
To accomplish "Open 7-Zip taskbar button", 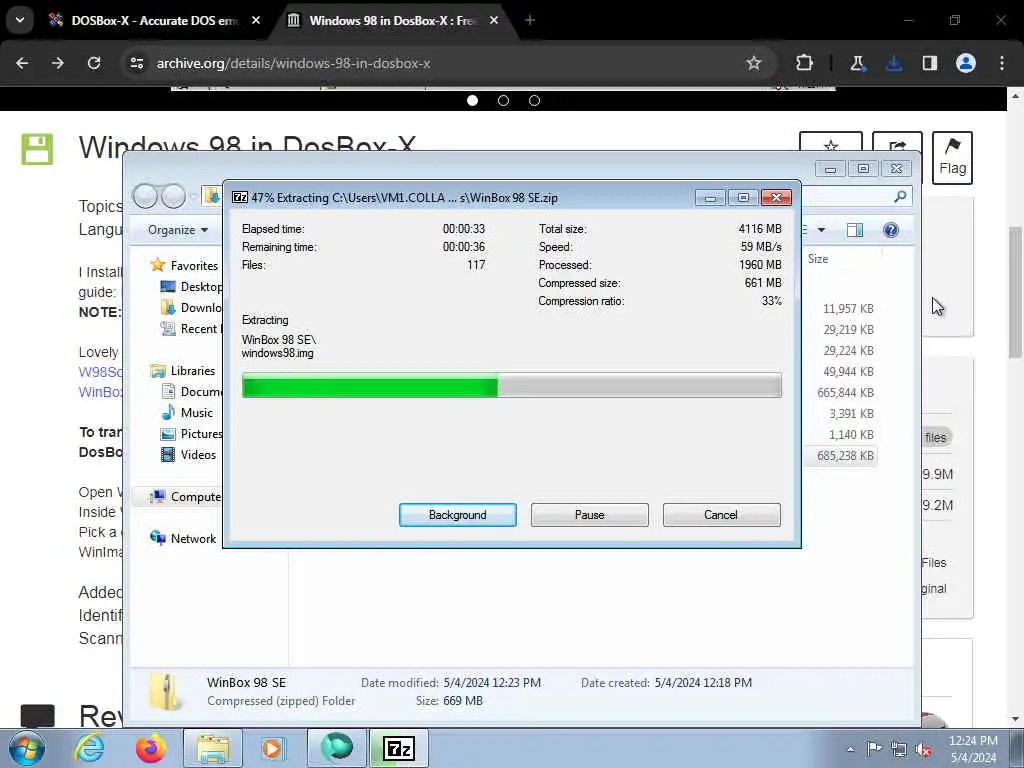I will tap(399, 748).
